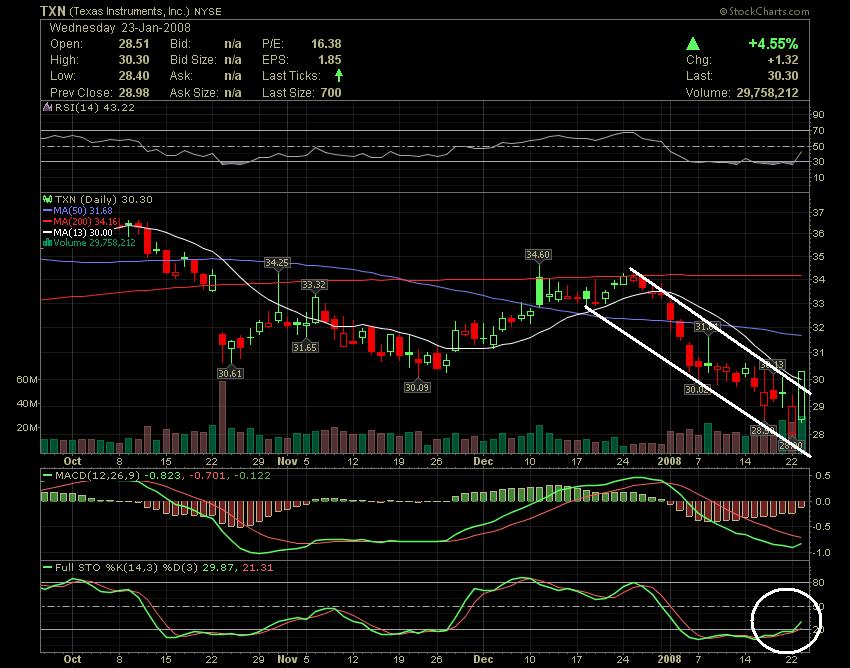
Task: Click the TXN (Daily) candlestick legend icon
Action: click(48, 200)
